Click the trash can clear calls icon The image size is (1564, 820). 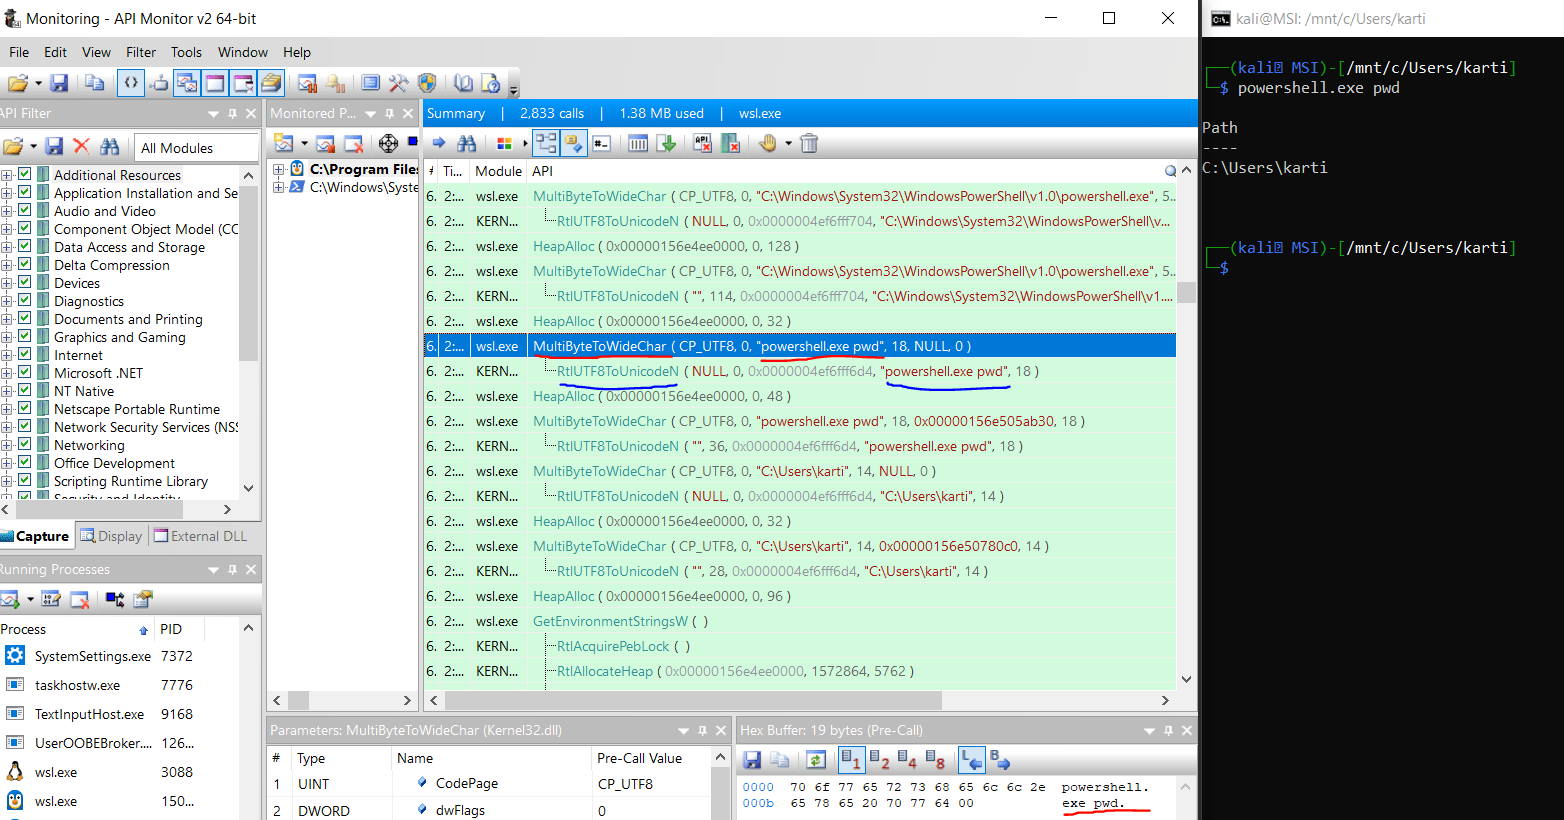point(809,144)
